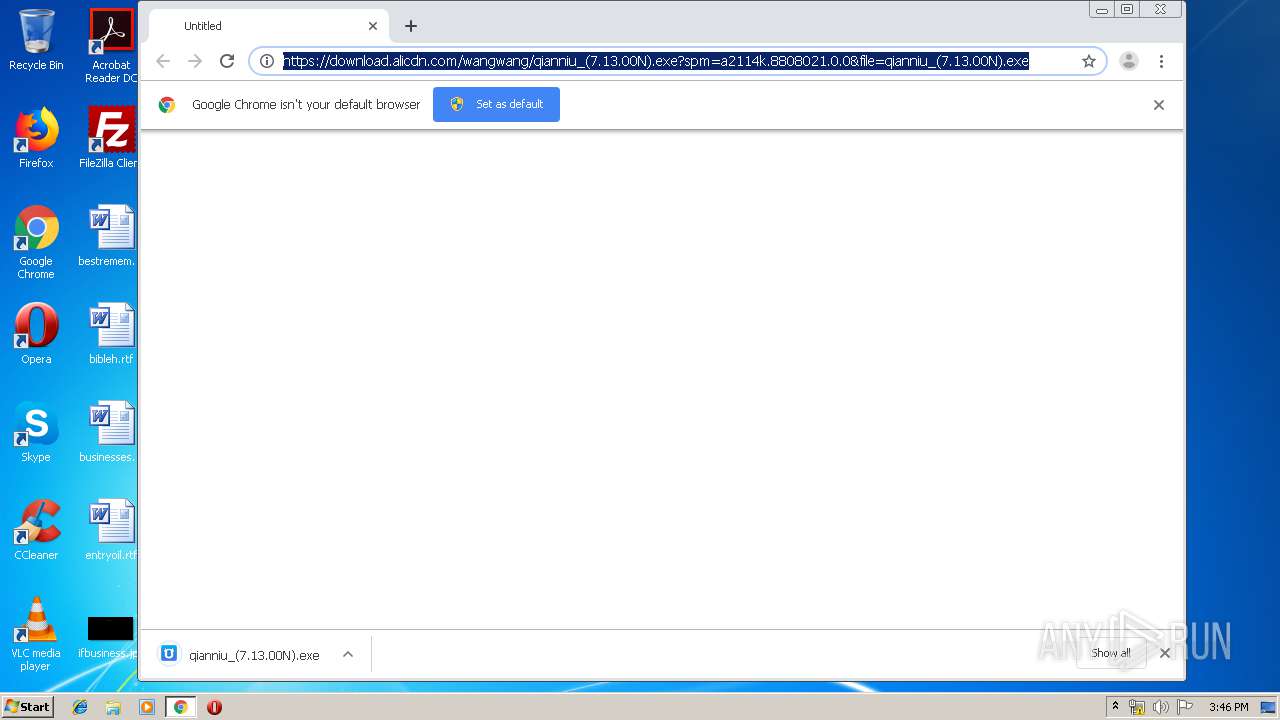Image resolution: width=1280 pixels, height=720 pixels.
Task: Restore down the Chrome window
Action: [x=1127, y=9]
